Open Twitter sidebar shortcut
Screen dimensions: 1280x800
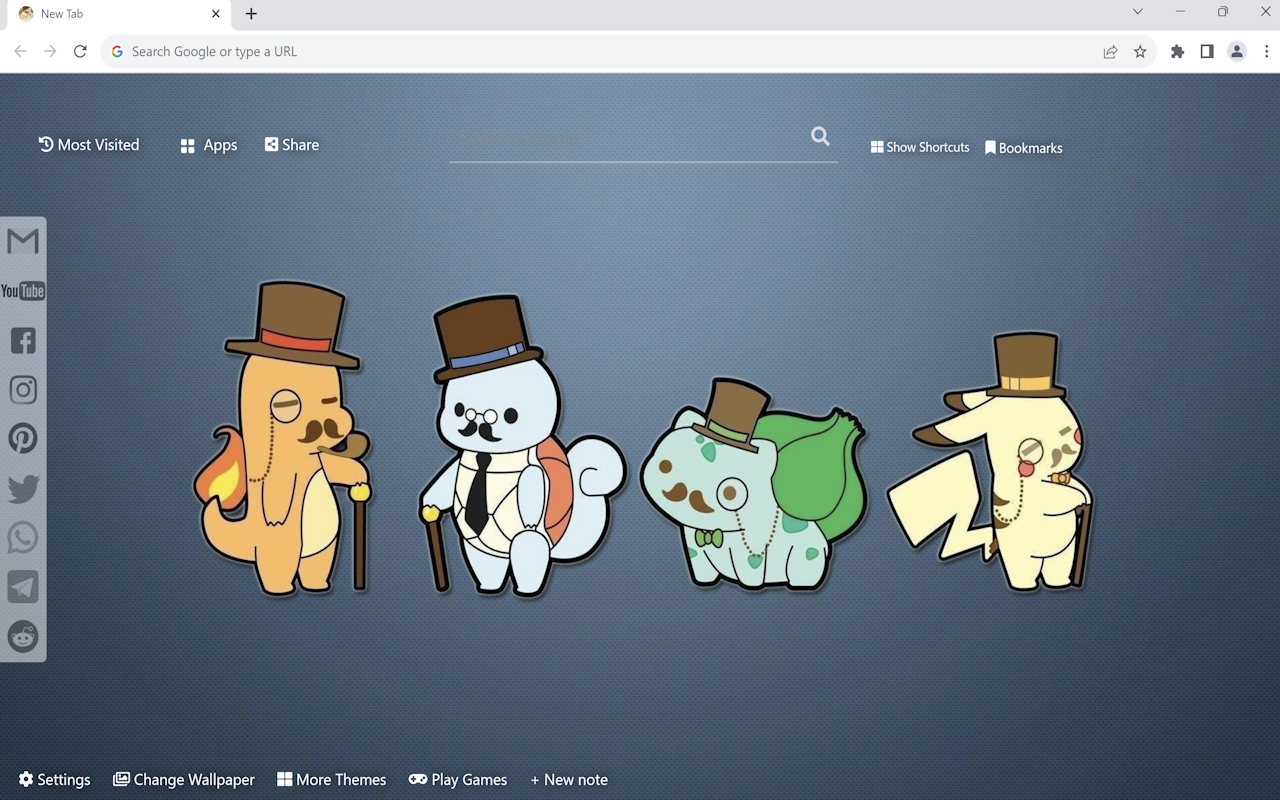pos(23,488)
